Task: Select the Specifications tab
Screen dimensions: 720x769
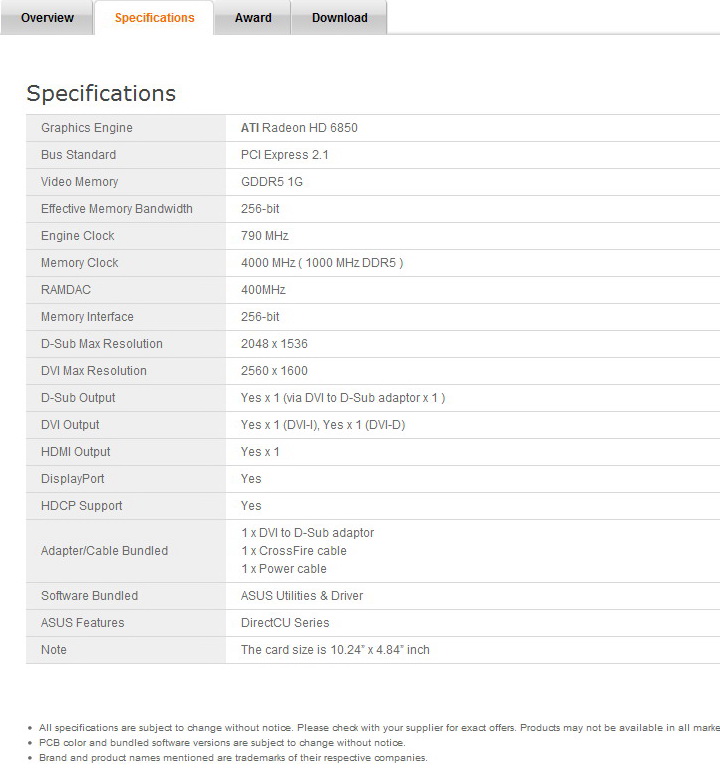Action: [154, 18]
